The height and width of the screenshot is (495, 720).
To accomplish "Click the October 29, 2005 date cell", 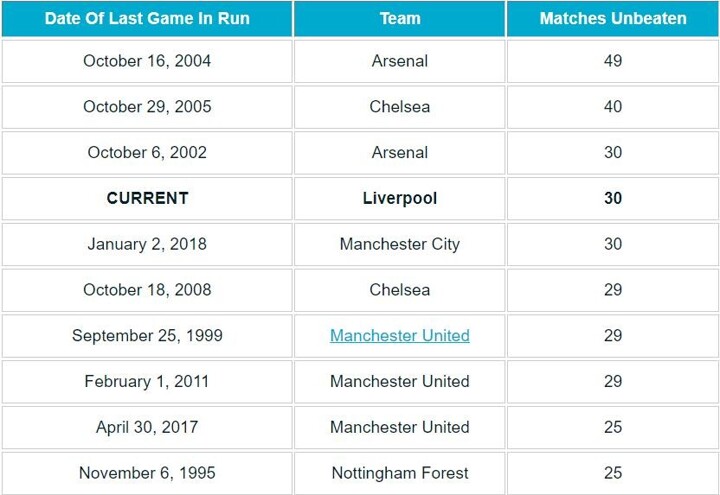I will pos(147,107).
